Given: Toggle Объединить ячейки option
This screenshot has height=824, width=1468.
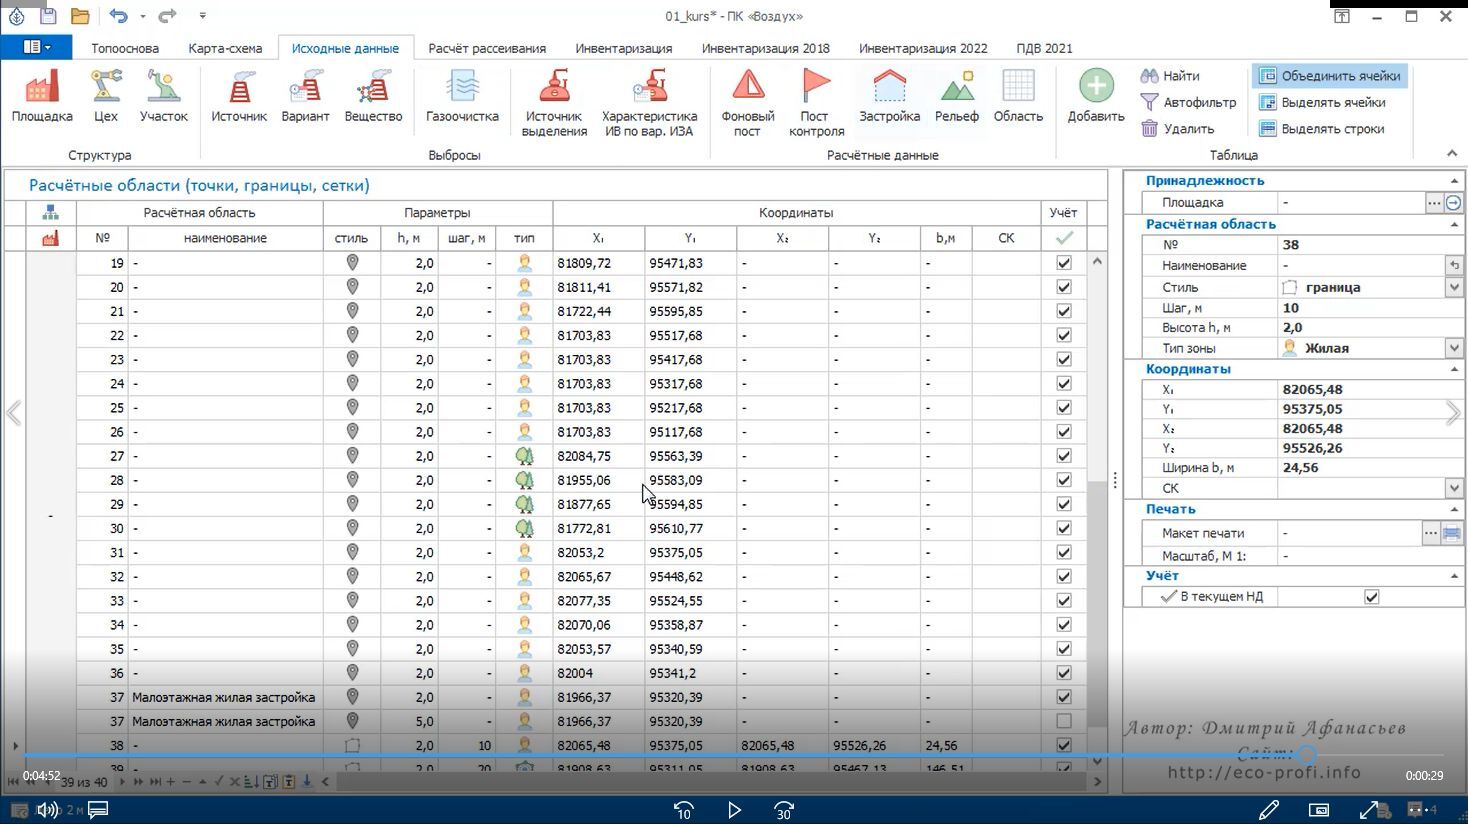Looking at the screenshot, I should 1329,76.
